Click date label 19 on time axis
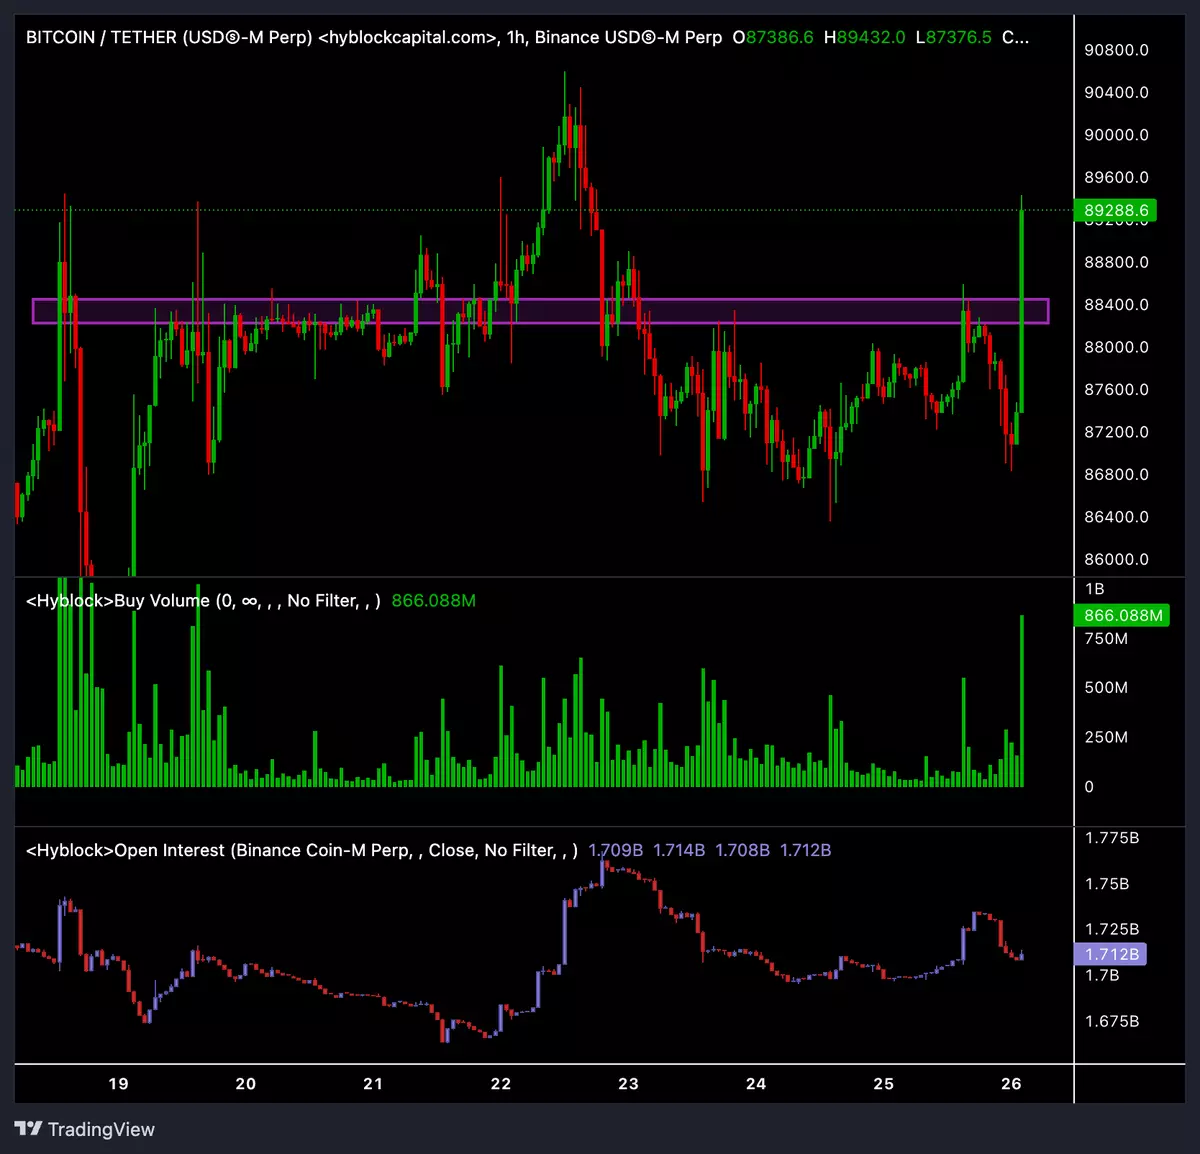 click(118, 1084)
